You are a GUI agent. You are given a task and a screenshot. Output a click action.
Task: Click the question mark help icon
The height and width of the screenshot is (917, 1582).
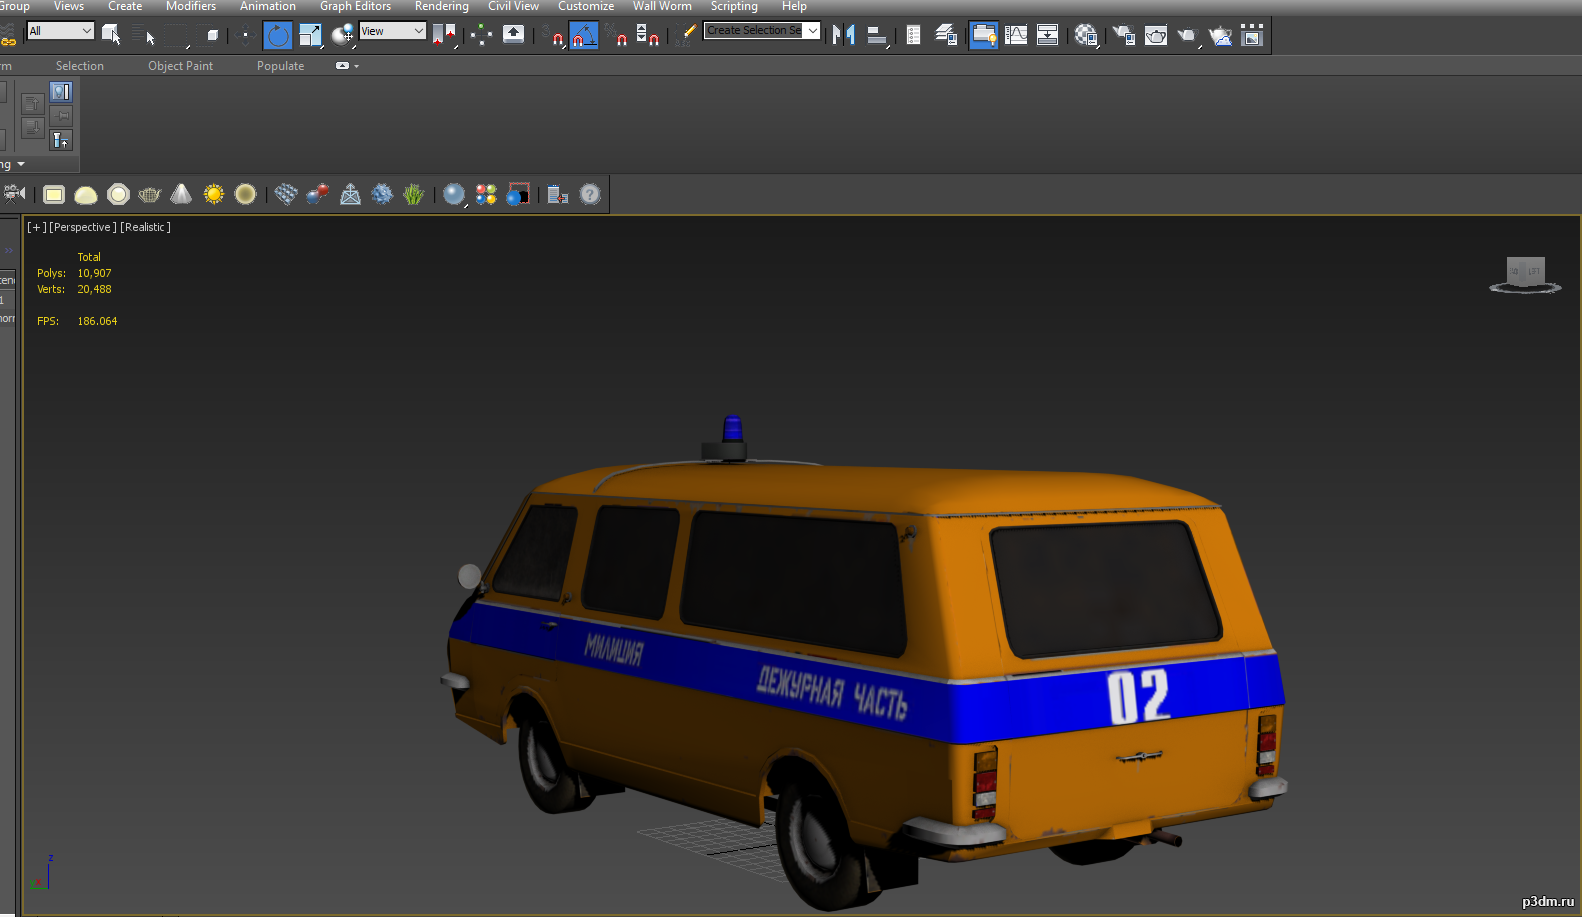pos(590,194)
